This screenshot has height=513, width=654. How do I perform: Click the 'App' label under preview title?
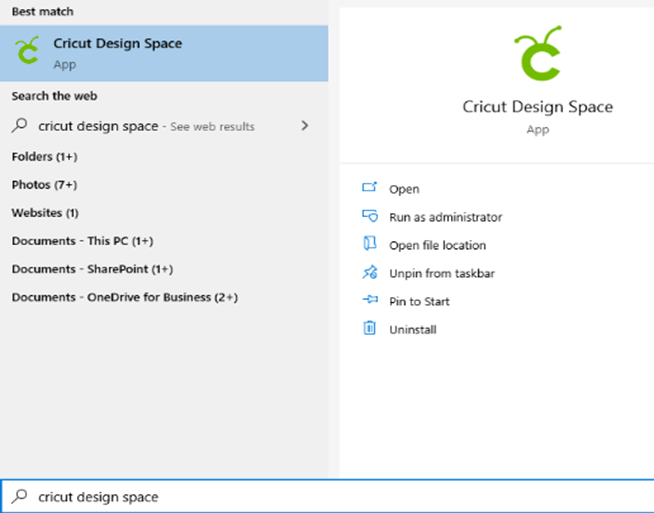tap(538, 130)
